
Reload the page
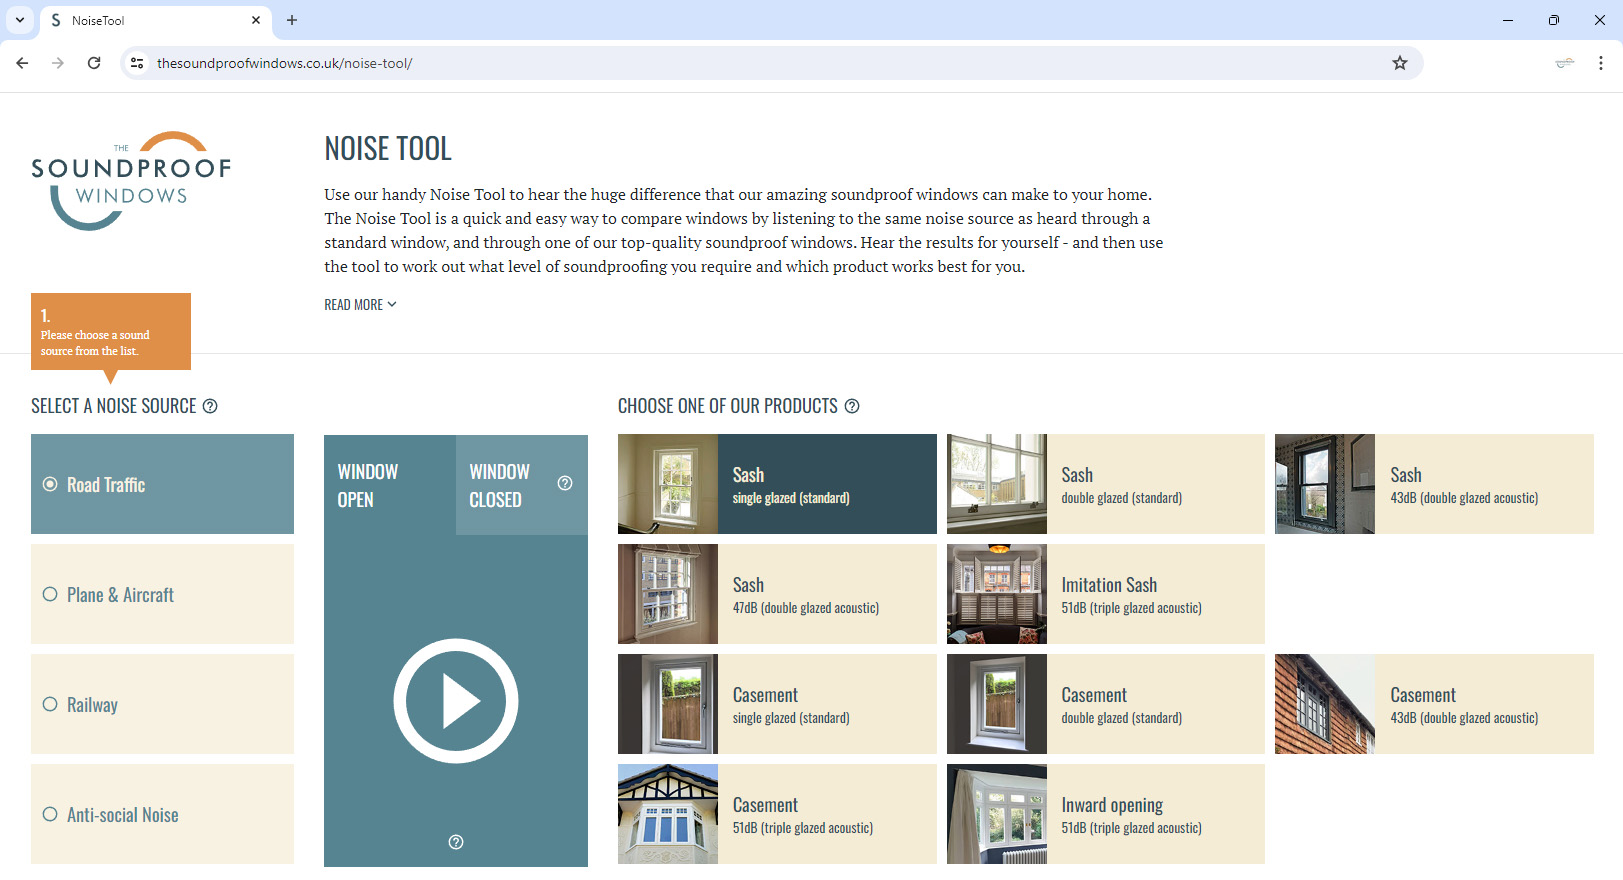tap(94, 63)
